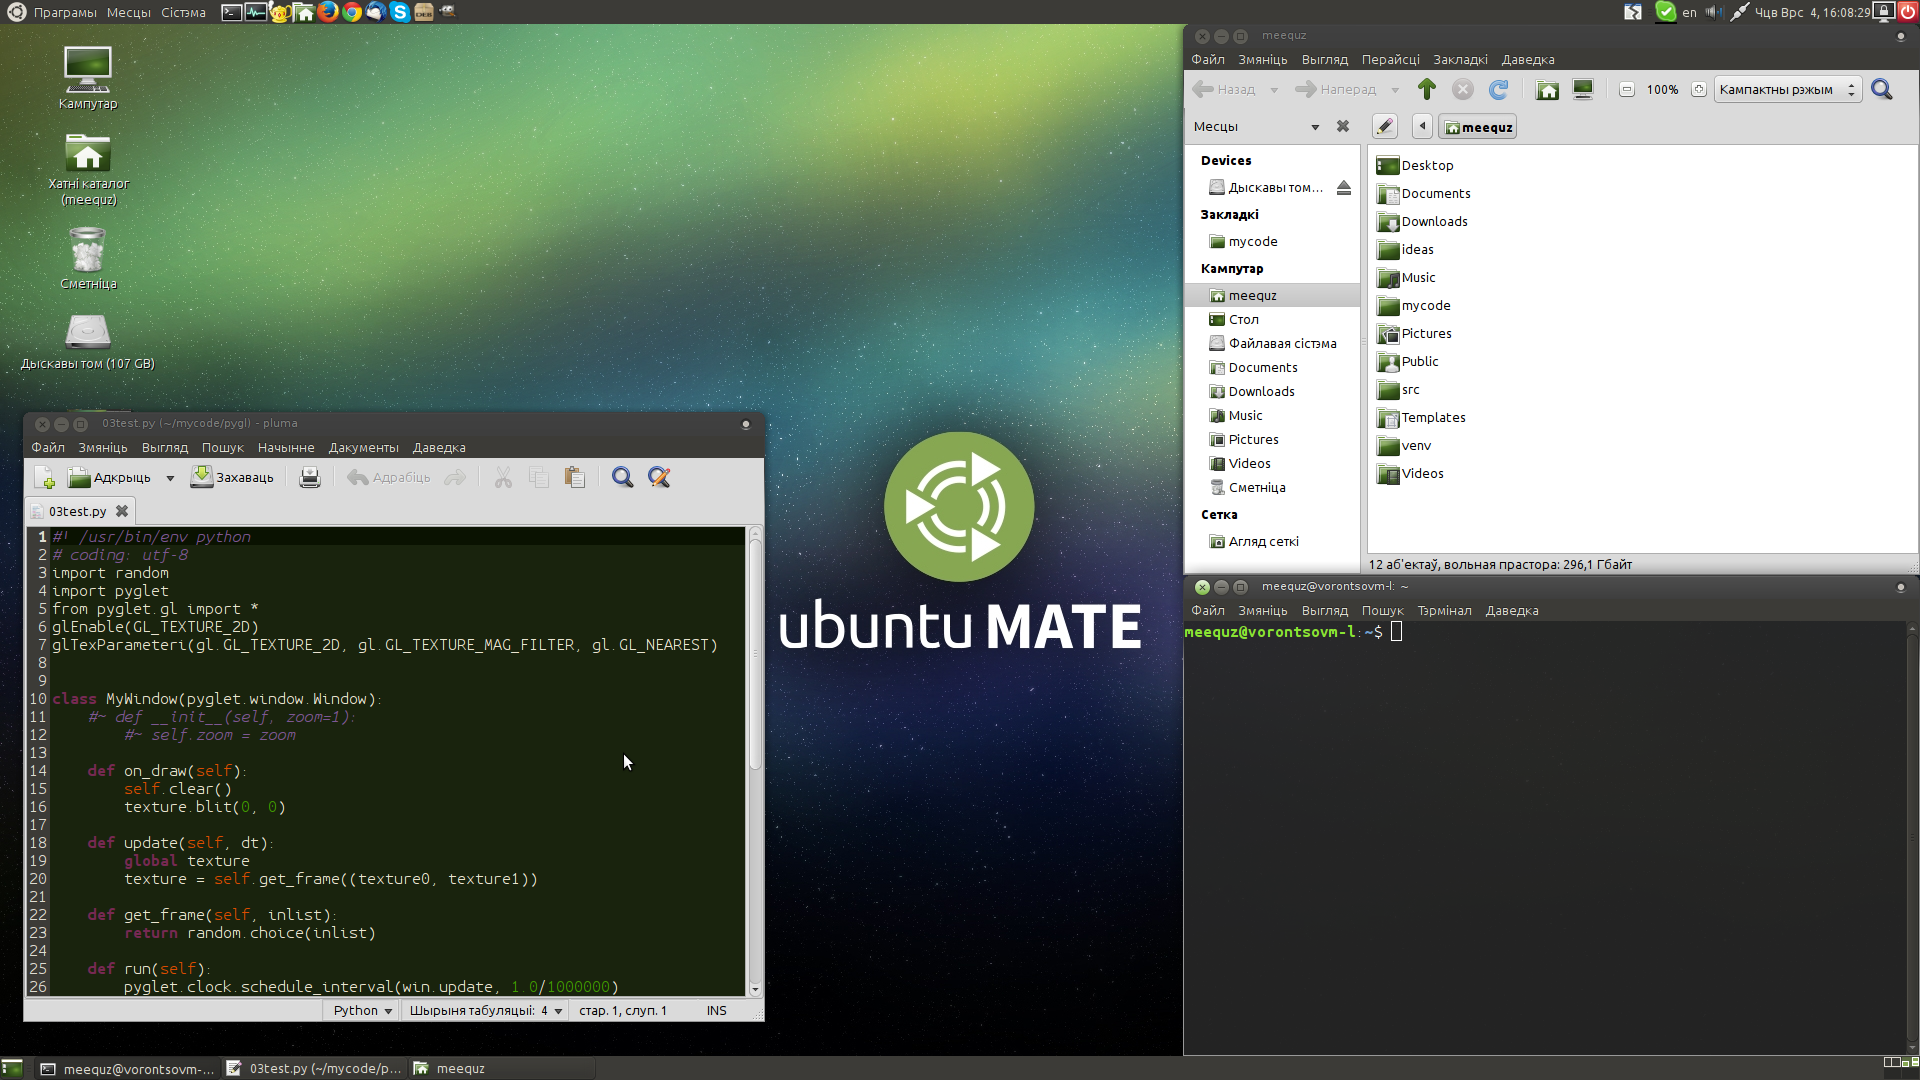The width and height of the screenshot is (1920, 1080).
Task: Open the Начынне menu in pluma
Action: point(286,448)
